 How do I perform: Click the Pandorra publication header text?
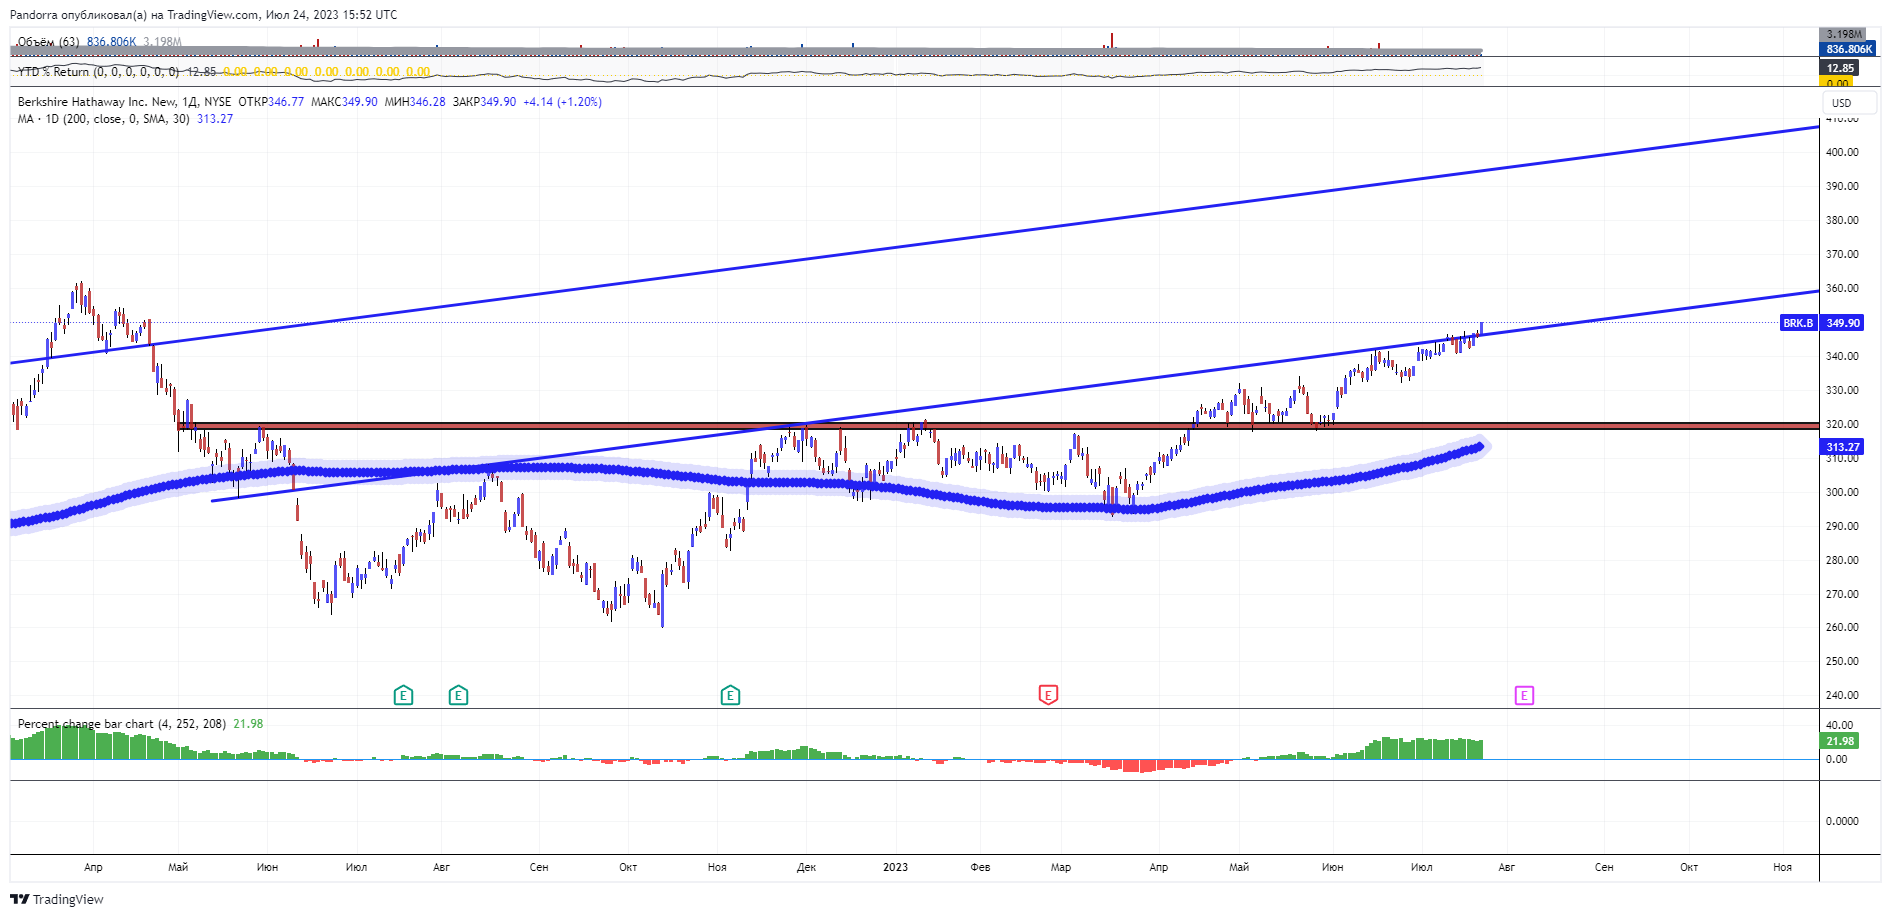pos(203,15)
